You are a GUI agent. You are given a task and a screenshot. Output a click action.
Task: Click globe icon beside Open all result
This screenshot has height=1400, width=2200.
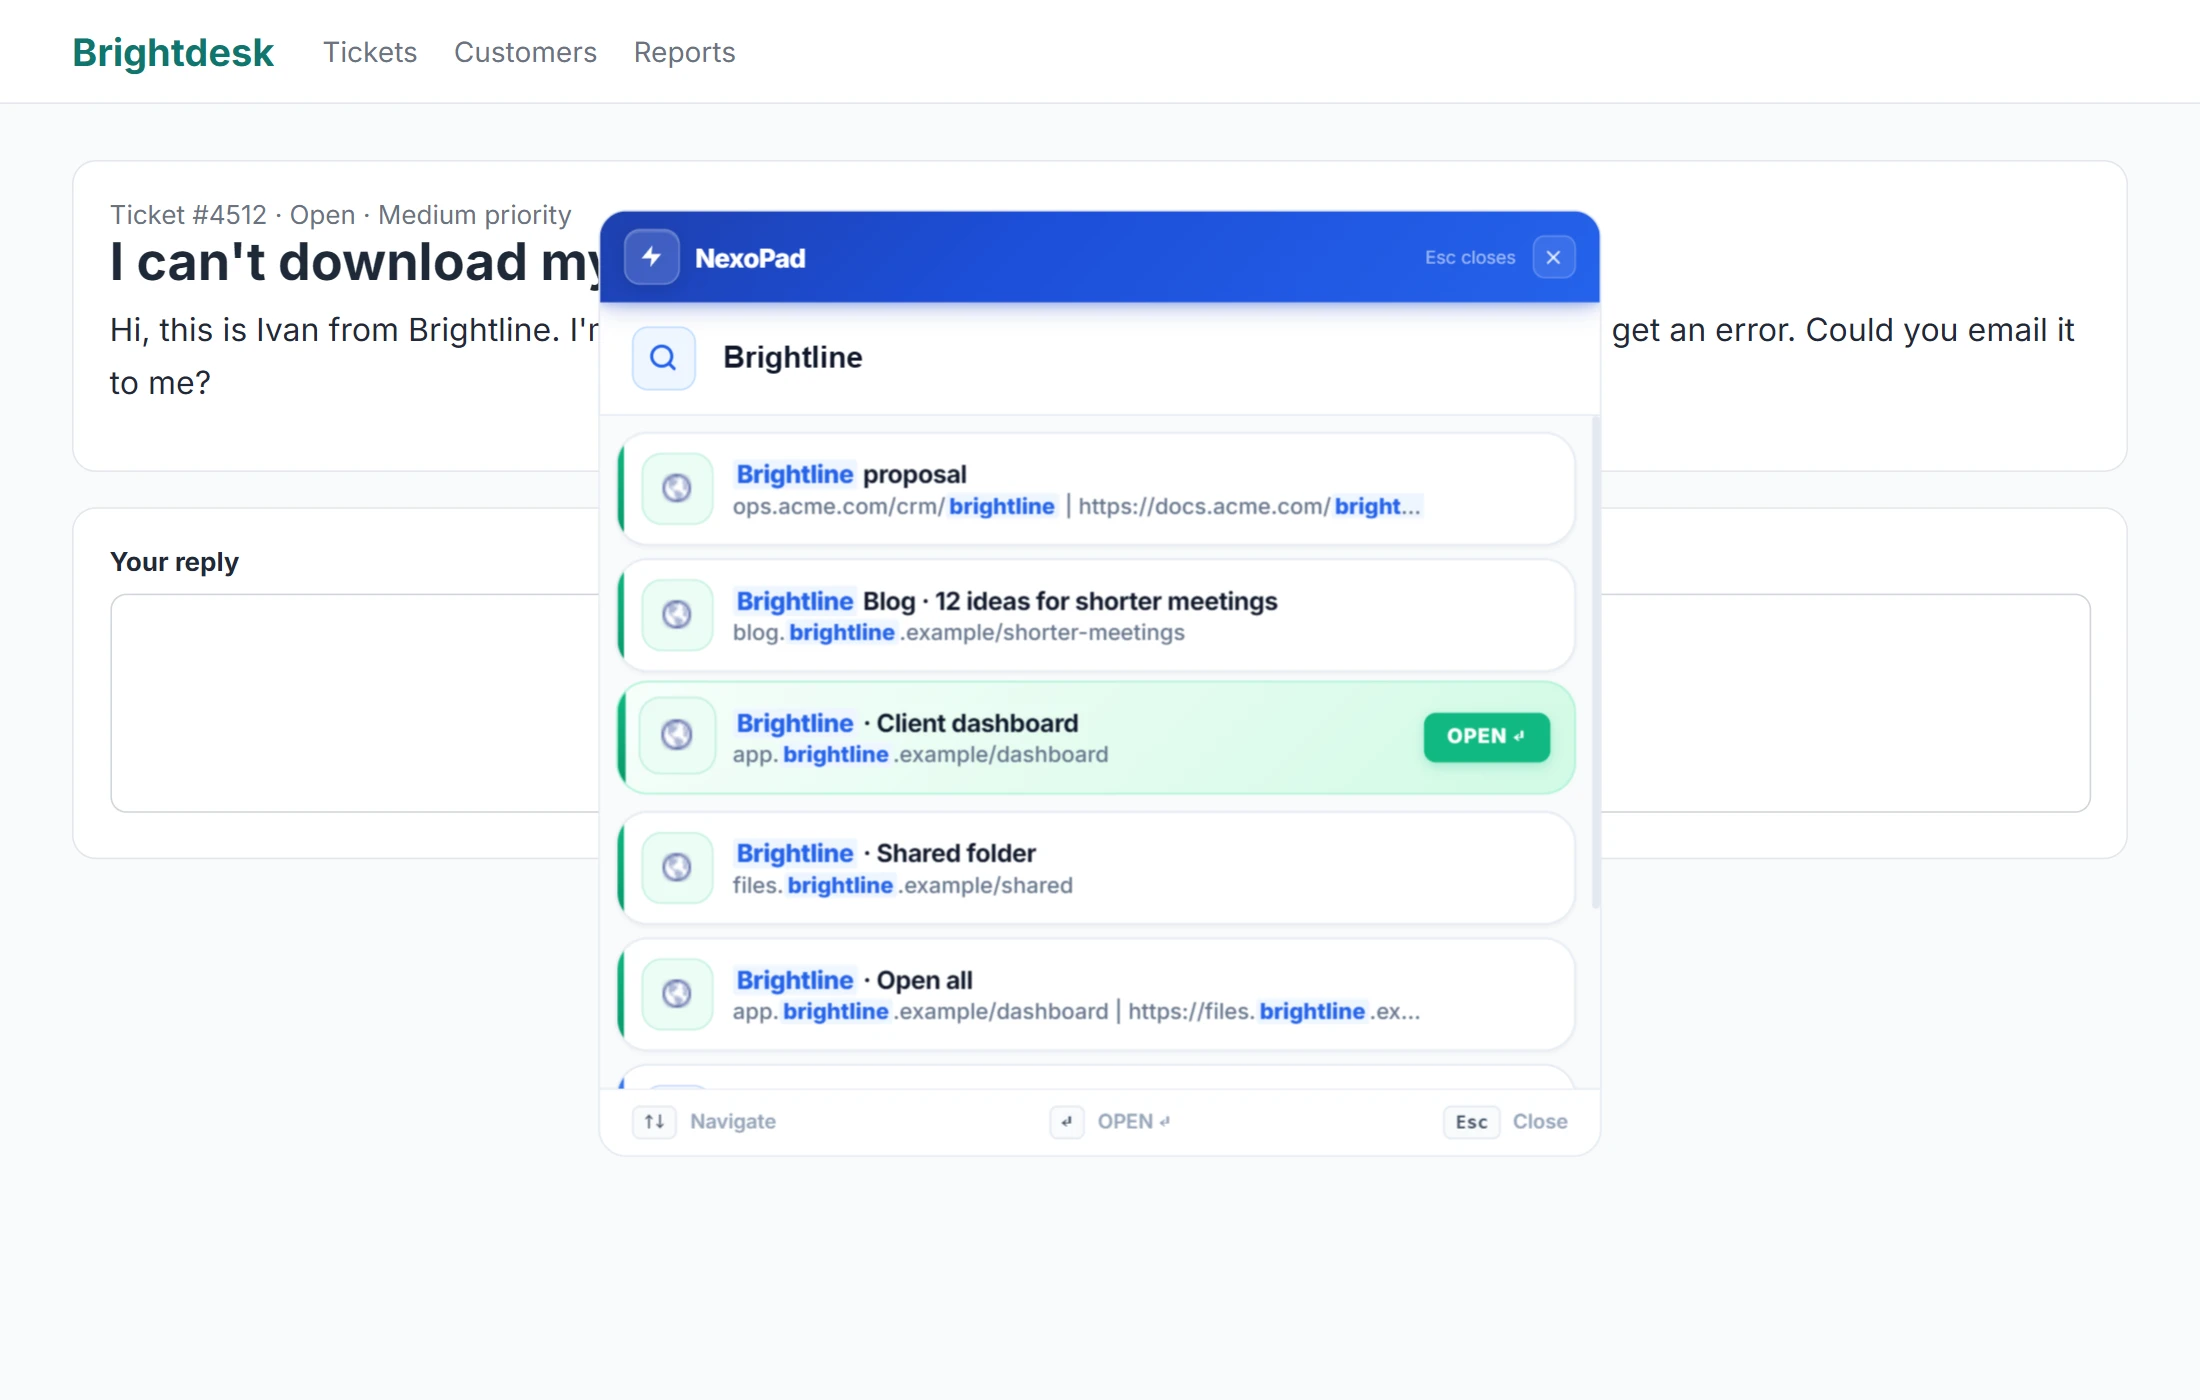tap(677, 993)
